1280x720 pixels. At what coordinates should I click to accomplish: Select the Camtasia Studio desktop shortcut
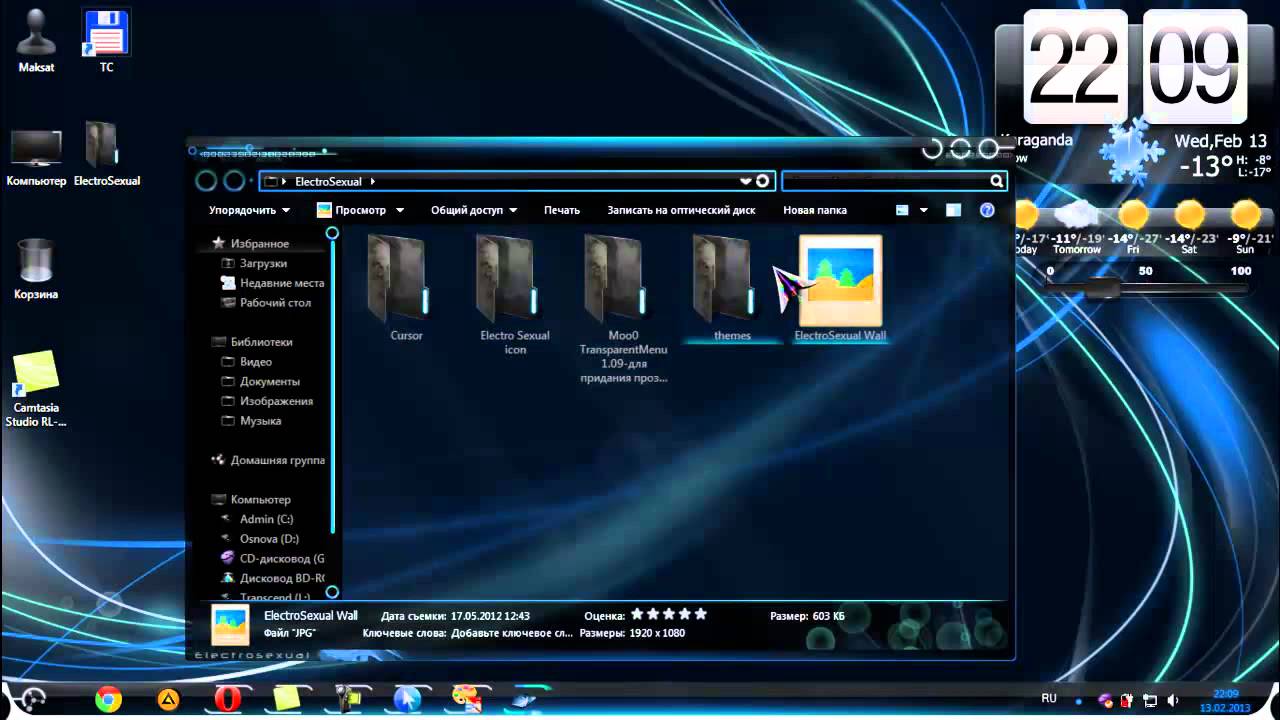point(36,390)
